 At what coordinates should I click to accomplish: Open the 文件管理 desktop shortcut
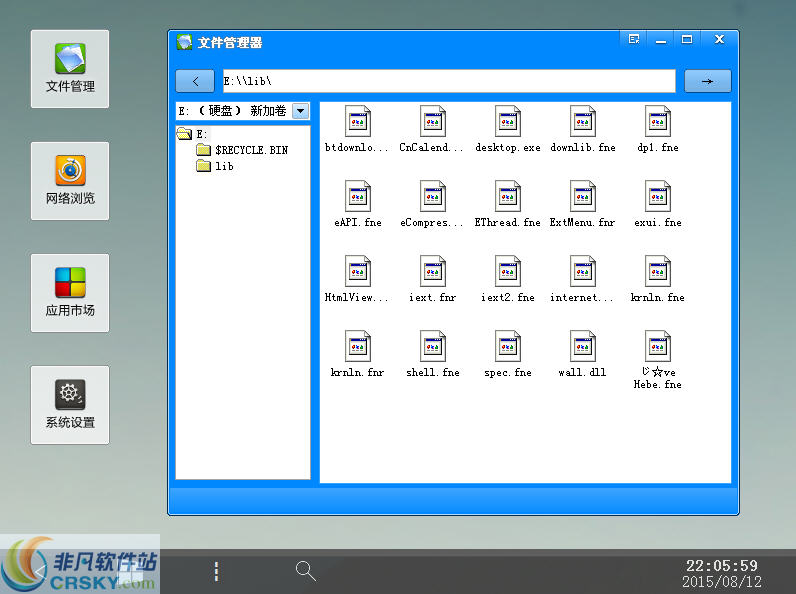click(x=70, y=69)
